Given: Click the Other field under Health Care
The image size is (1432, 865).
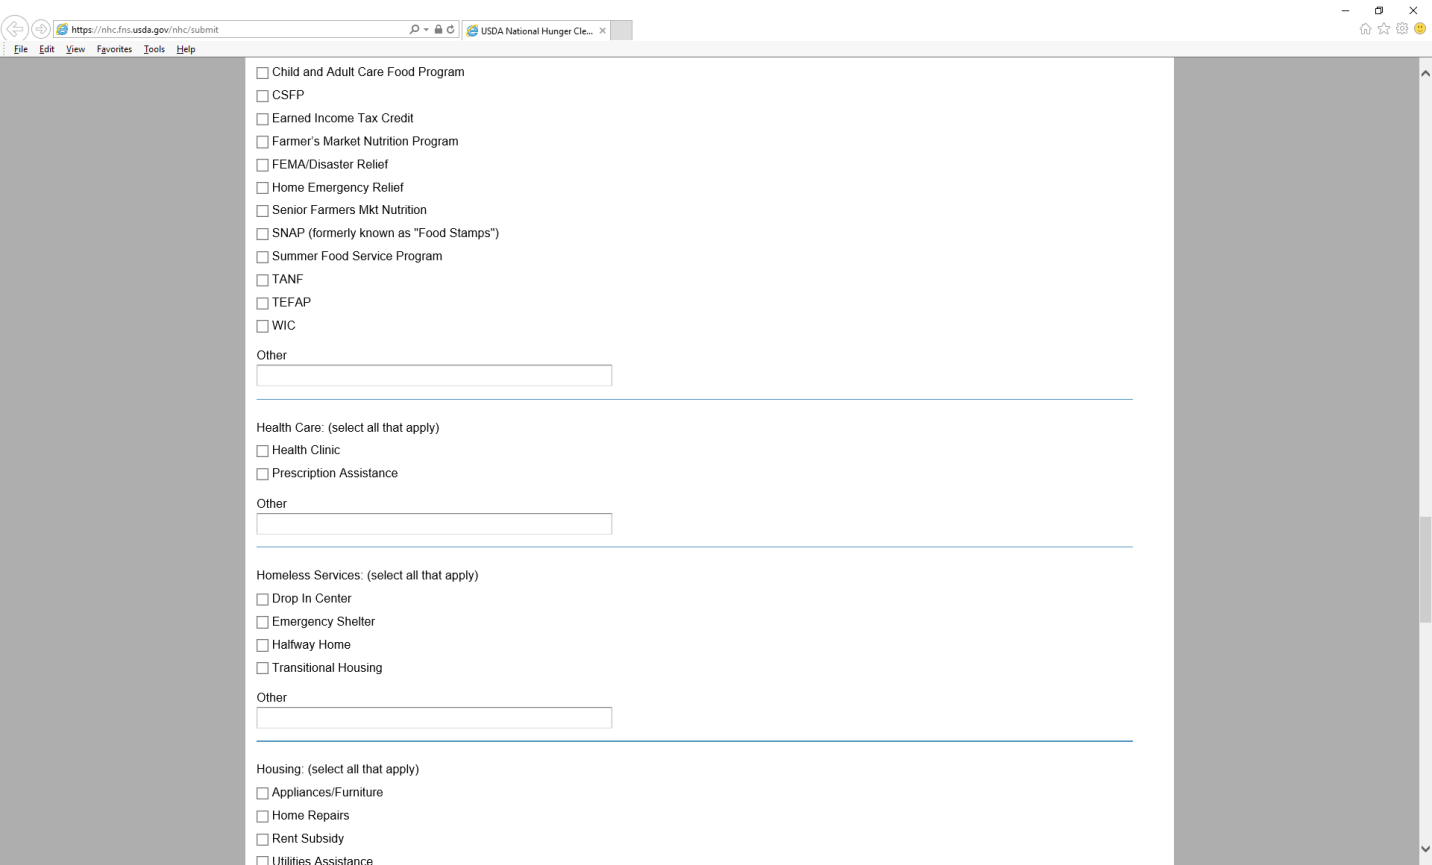Looking at the screenshot, I should (434, 524).
